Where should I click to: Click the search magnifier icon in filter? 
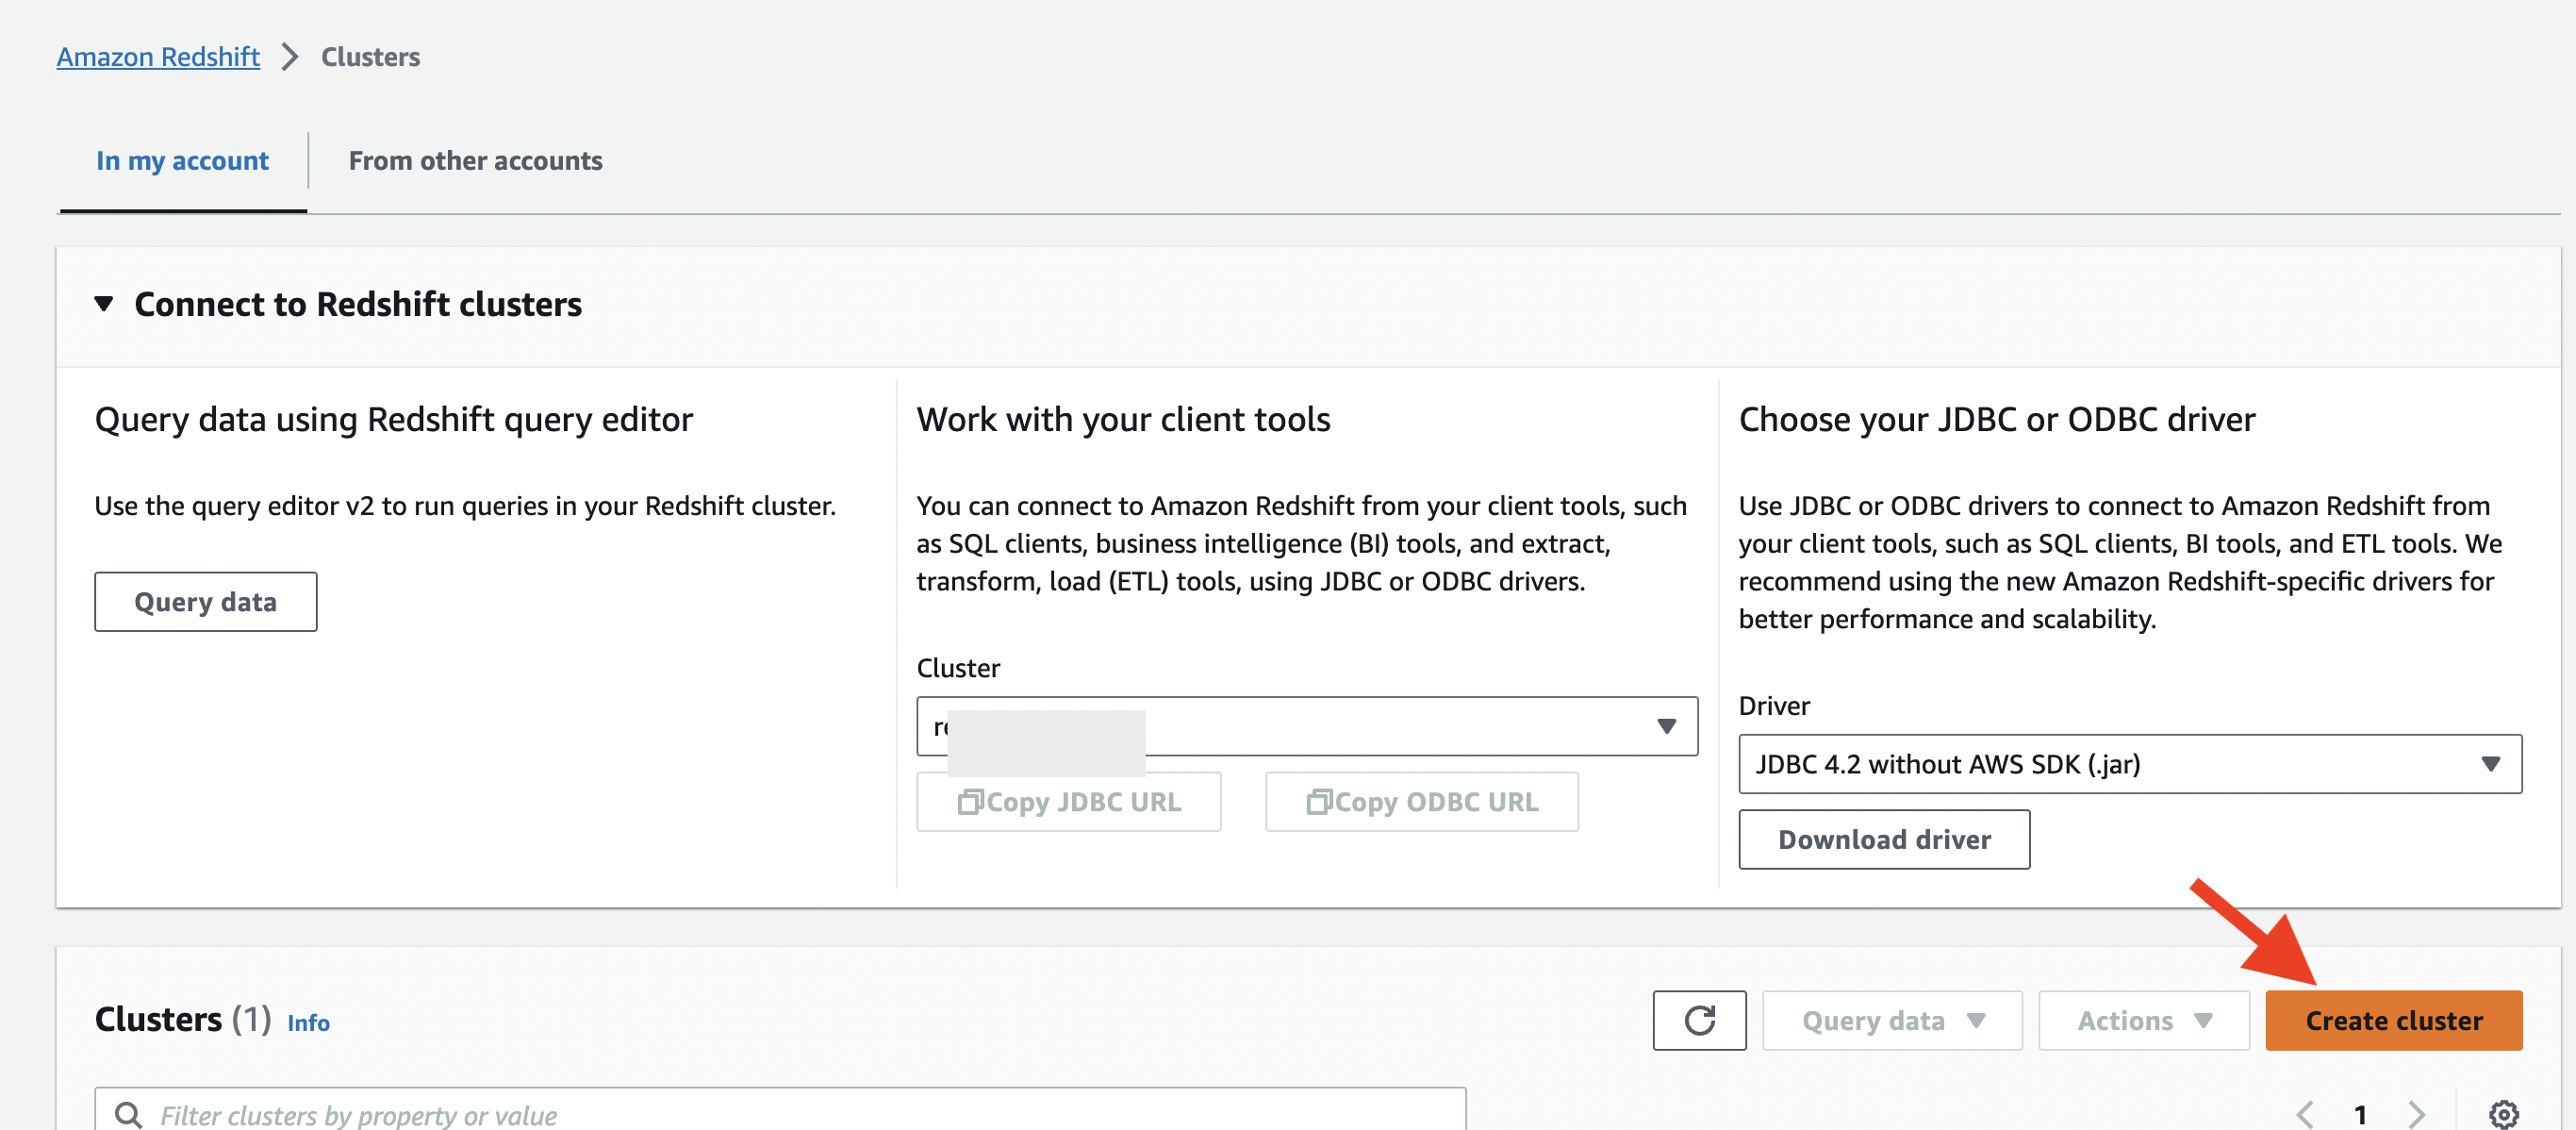point(128,1113)
